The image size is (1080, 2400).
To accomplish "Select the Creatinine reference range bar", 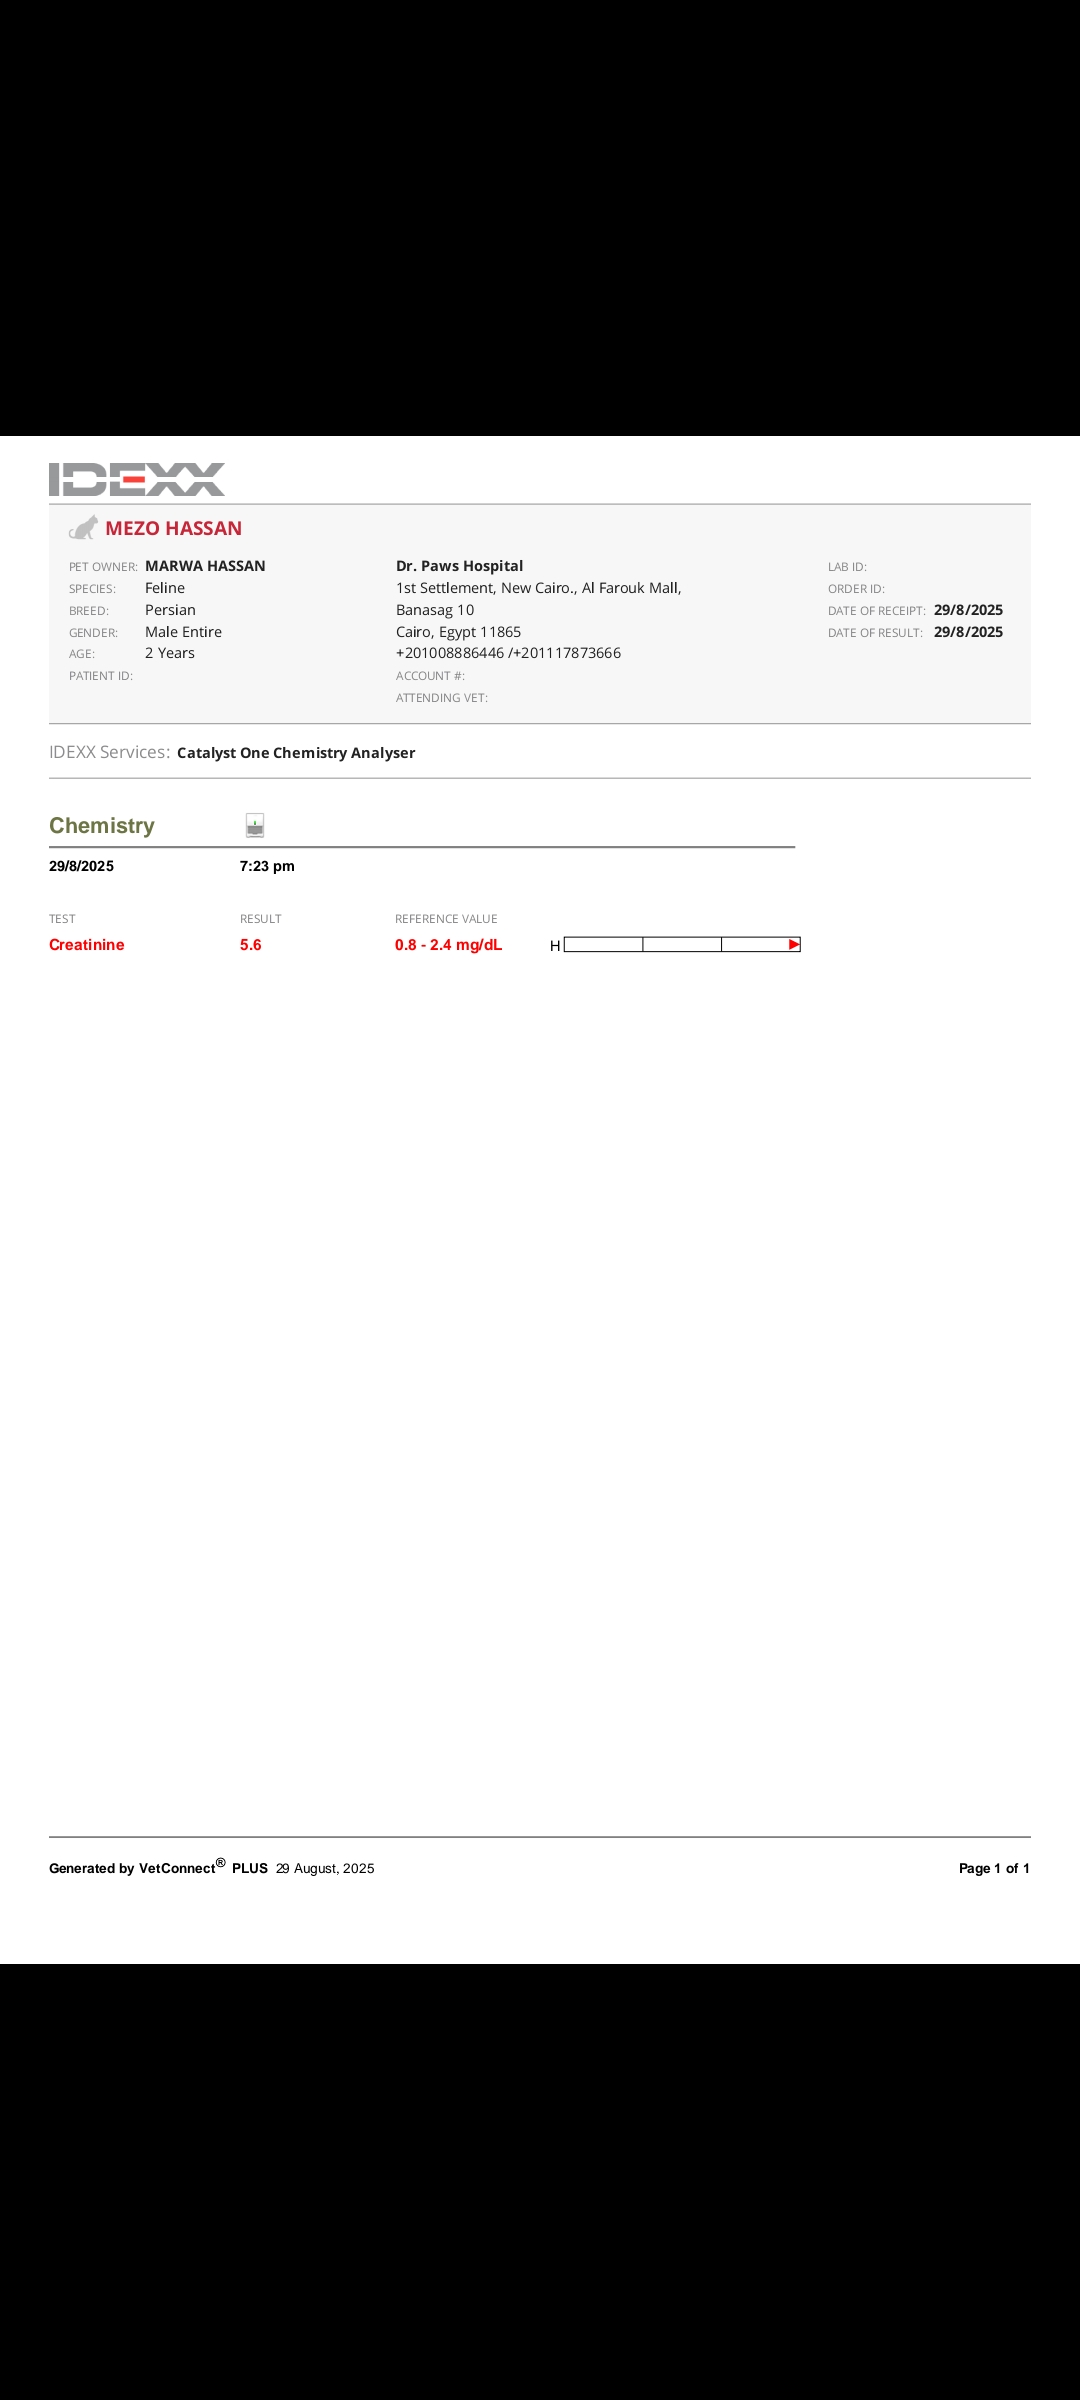I will point(682,944).
